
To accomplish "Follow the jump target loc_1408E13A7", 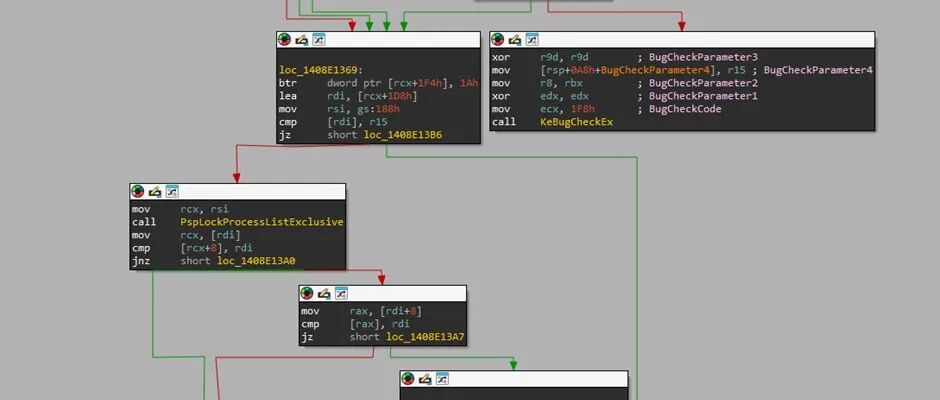I will pyautogui.click(x=426, y=337).
